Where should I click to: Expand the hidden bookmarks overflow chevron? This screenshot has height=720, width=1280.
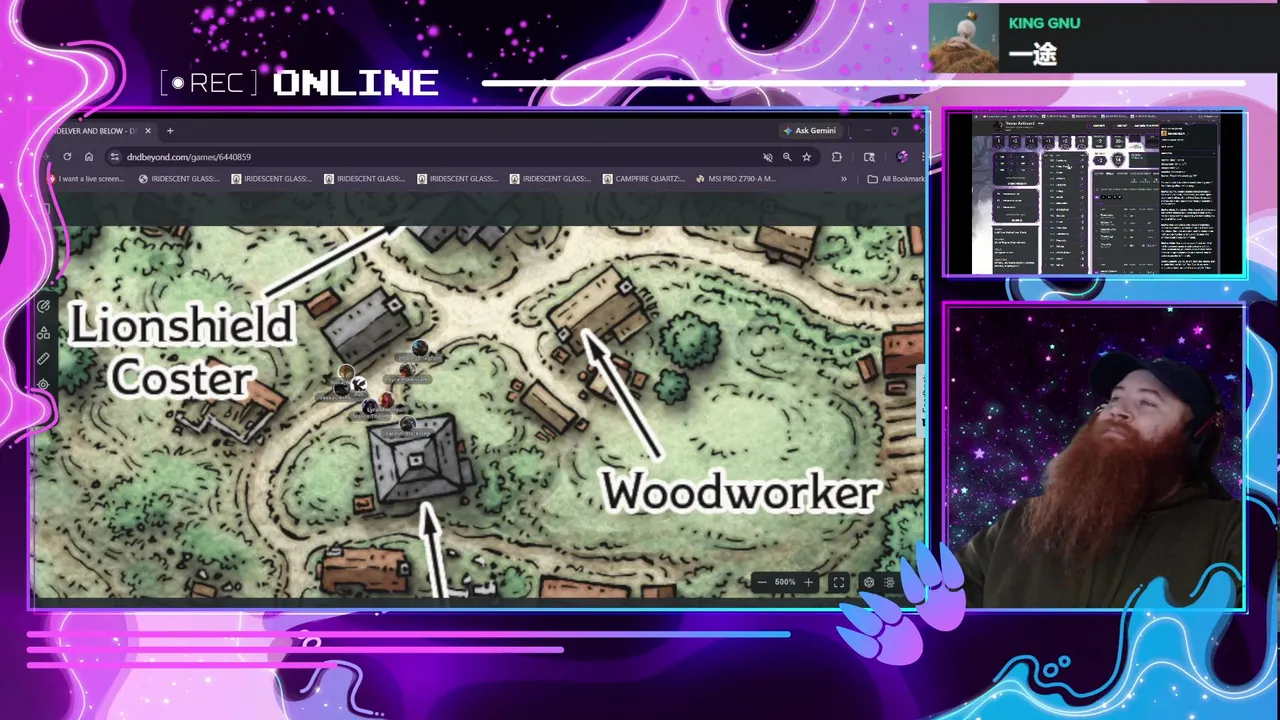pos(843,179)
